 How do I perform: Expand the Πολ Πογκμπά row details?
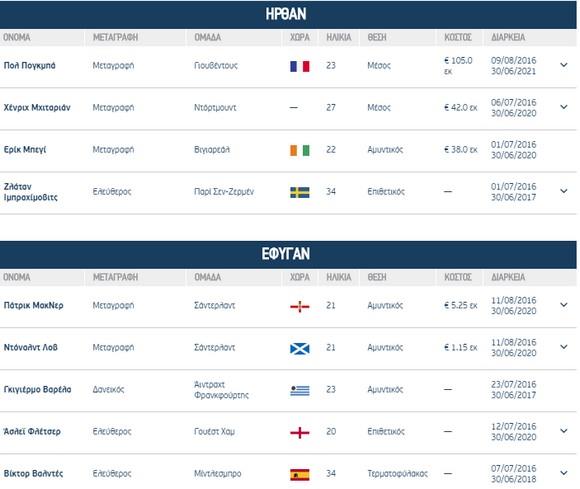[x=564, y=65]
